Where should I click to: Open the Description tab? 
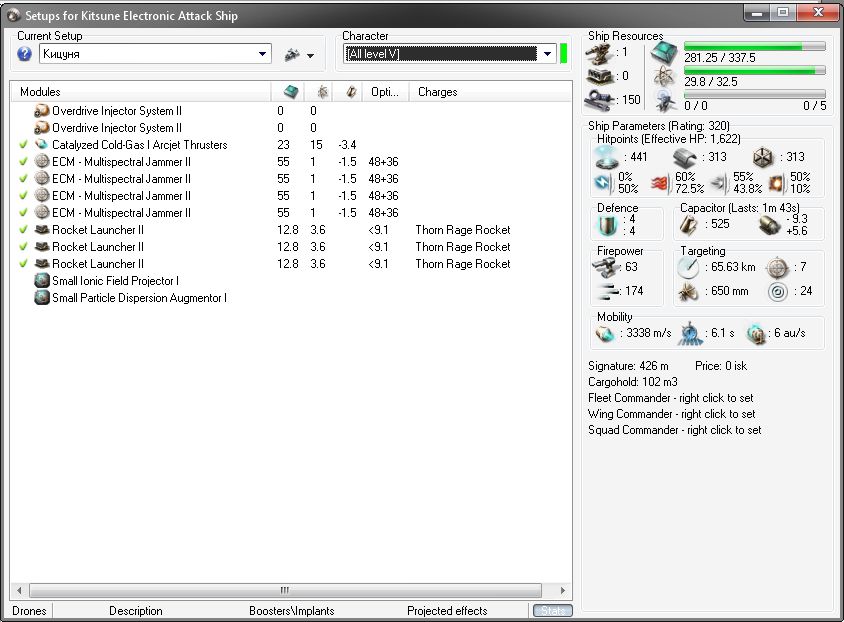point(136,611)
